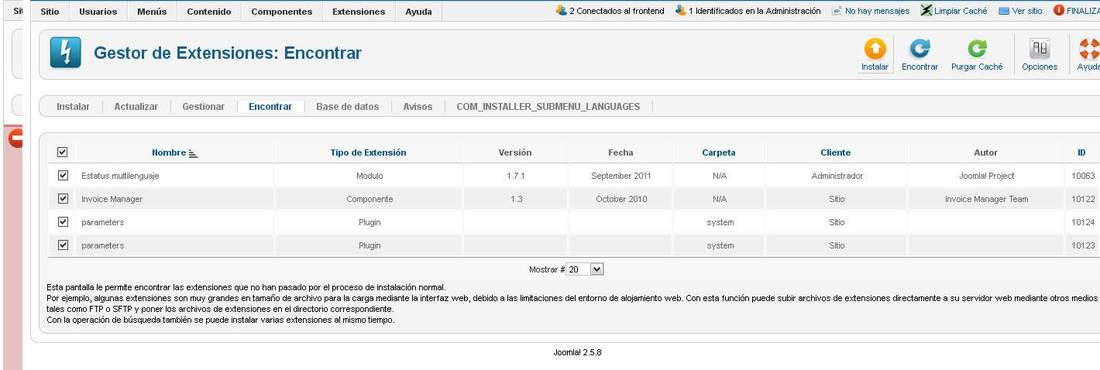This screenshot has width=1100, height=370.
Task: Click the Estatus multilenguaje name cell
Action: pyautogui.click(x=120, y=176)
